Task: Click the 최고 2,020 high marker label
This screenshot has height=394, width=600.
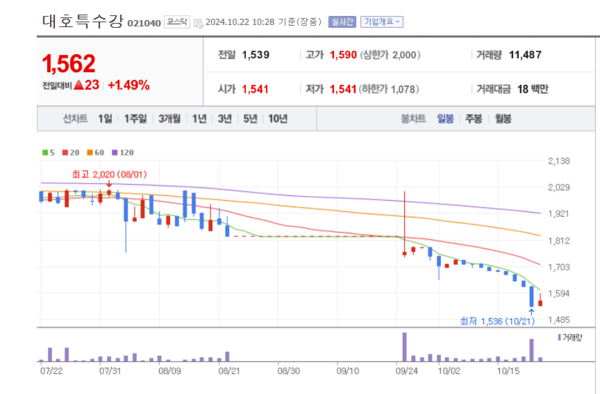Action: click(109, 174)
